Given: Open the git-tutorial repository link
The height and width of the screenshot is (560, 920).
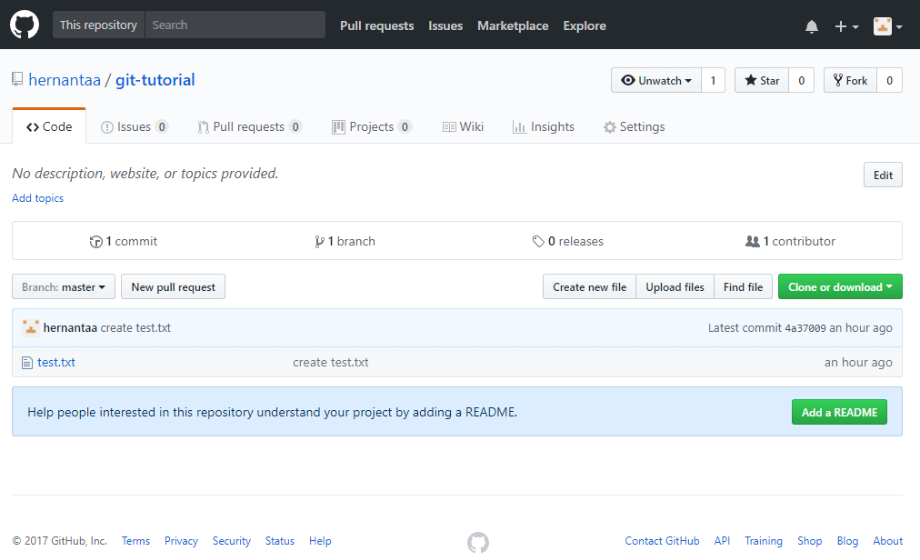Looking at the screenshot, I should 155,80.
